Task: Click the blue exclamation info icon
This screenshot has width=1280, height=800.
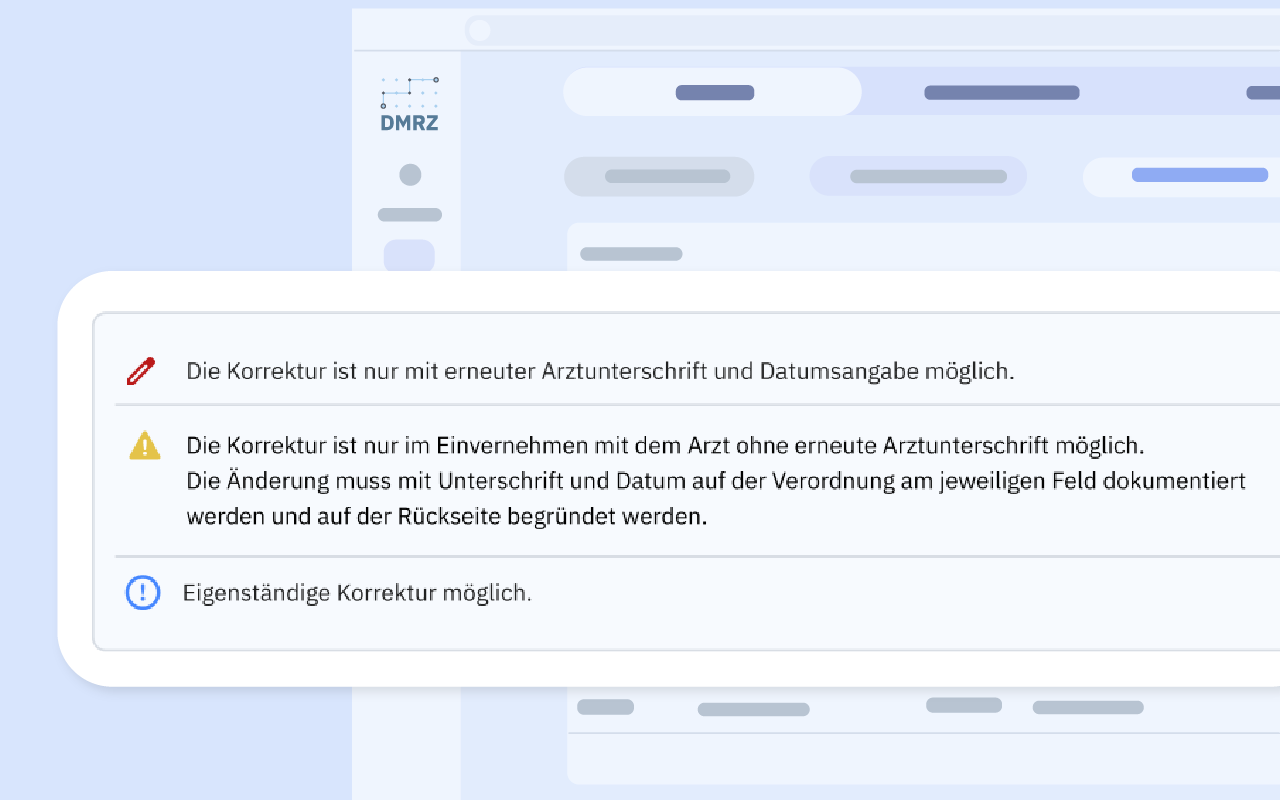Action: [143, 593]
